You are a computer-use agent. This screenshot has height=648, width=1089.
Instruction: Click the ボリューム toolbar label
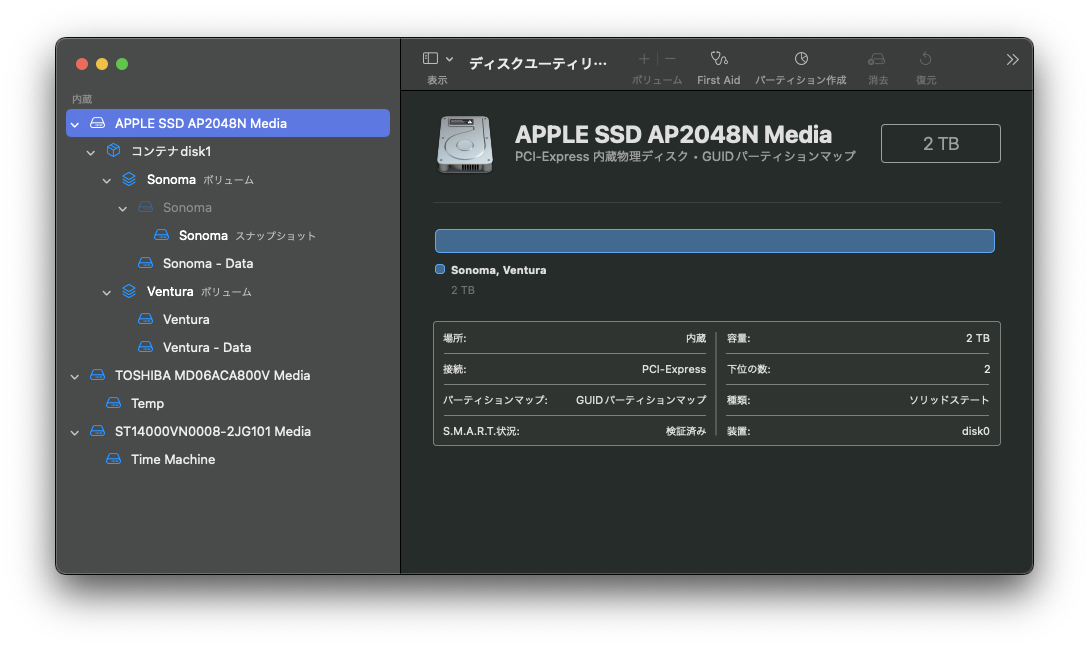click(x=656, y=81)
